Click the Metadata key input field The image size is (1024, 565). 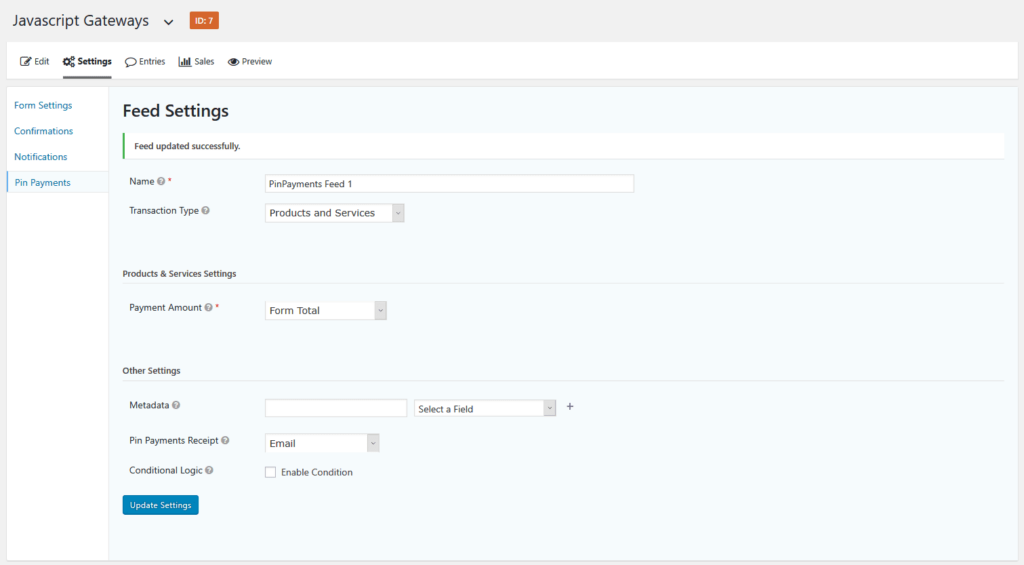click(336, 408)
